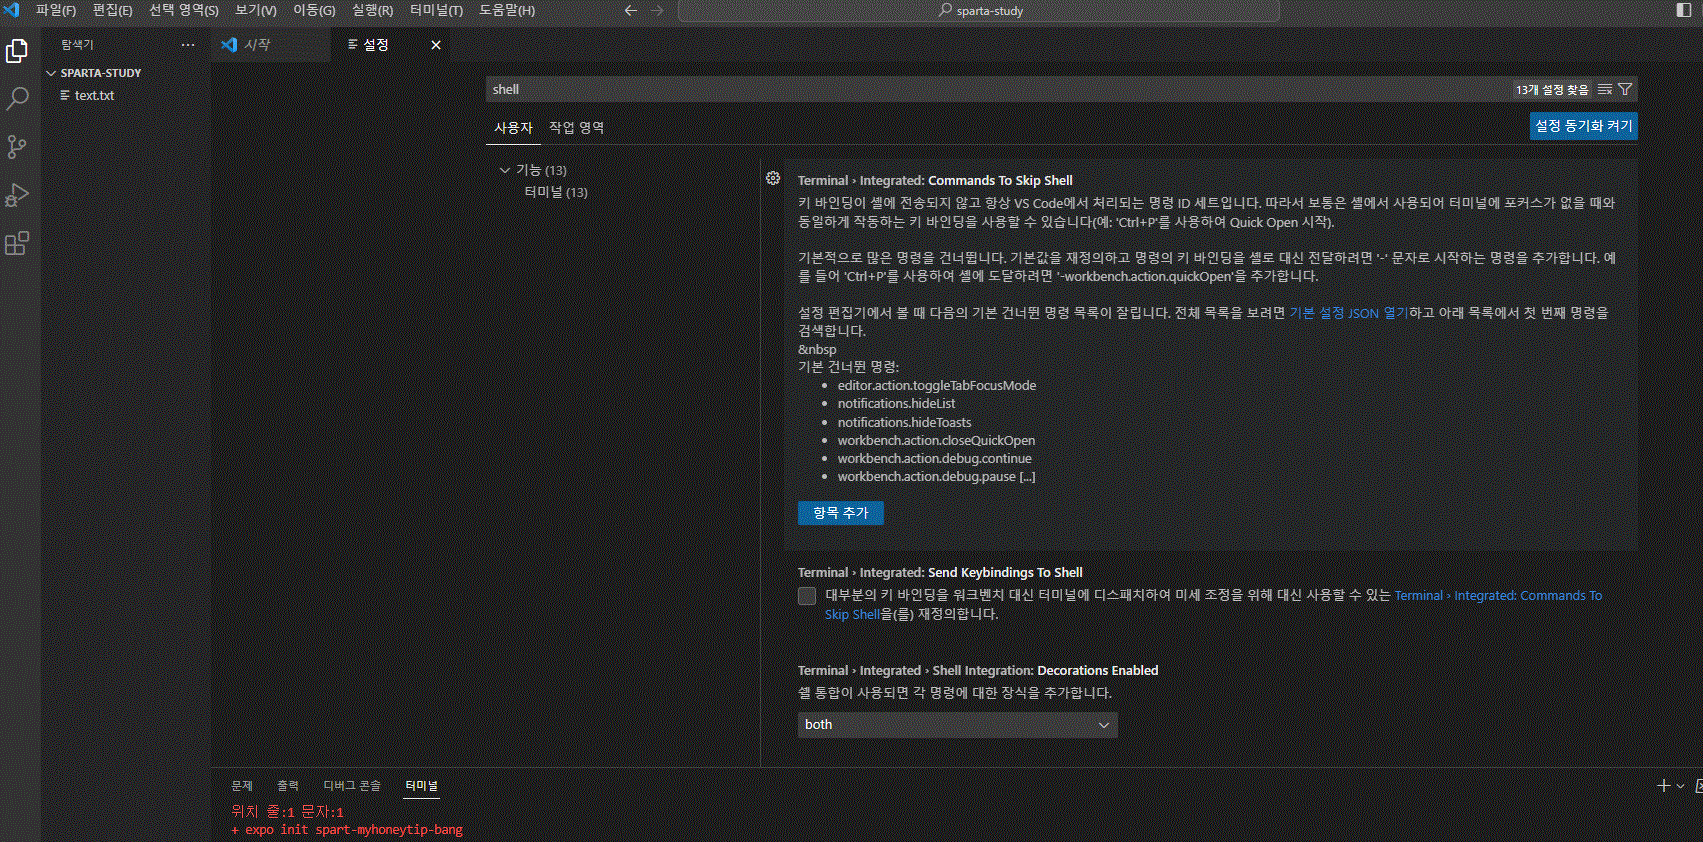The image size is (1703, 842).
Task: Switch to 작업 영역 settings tab
Action: [576, 128]
